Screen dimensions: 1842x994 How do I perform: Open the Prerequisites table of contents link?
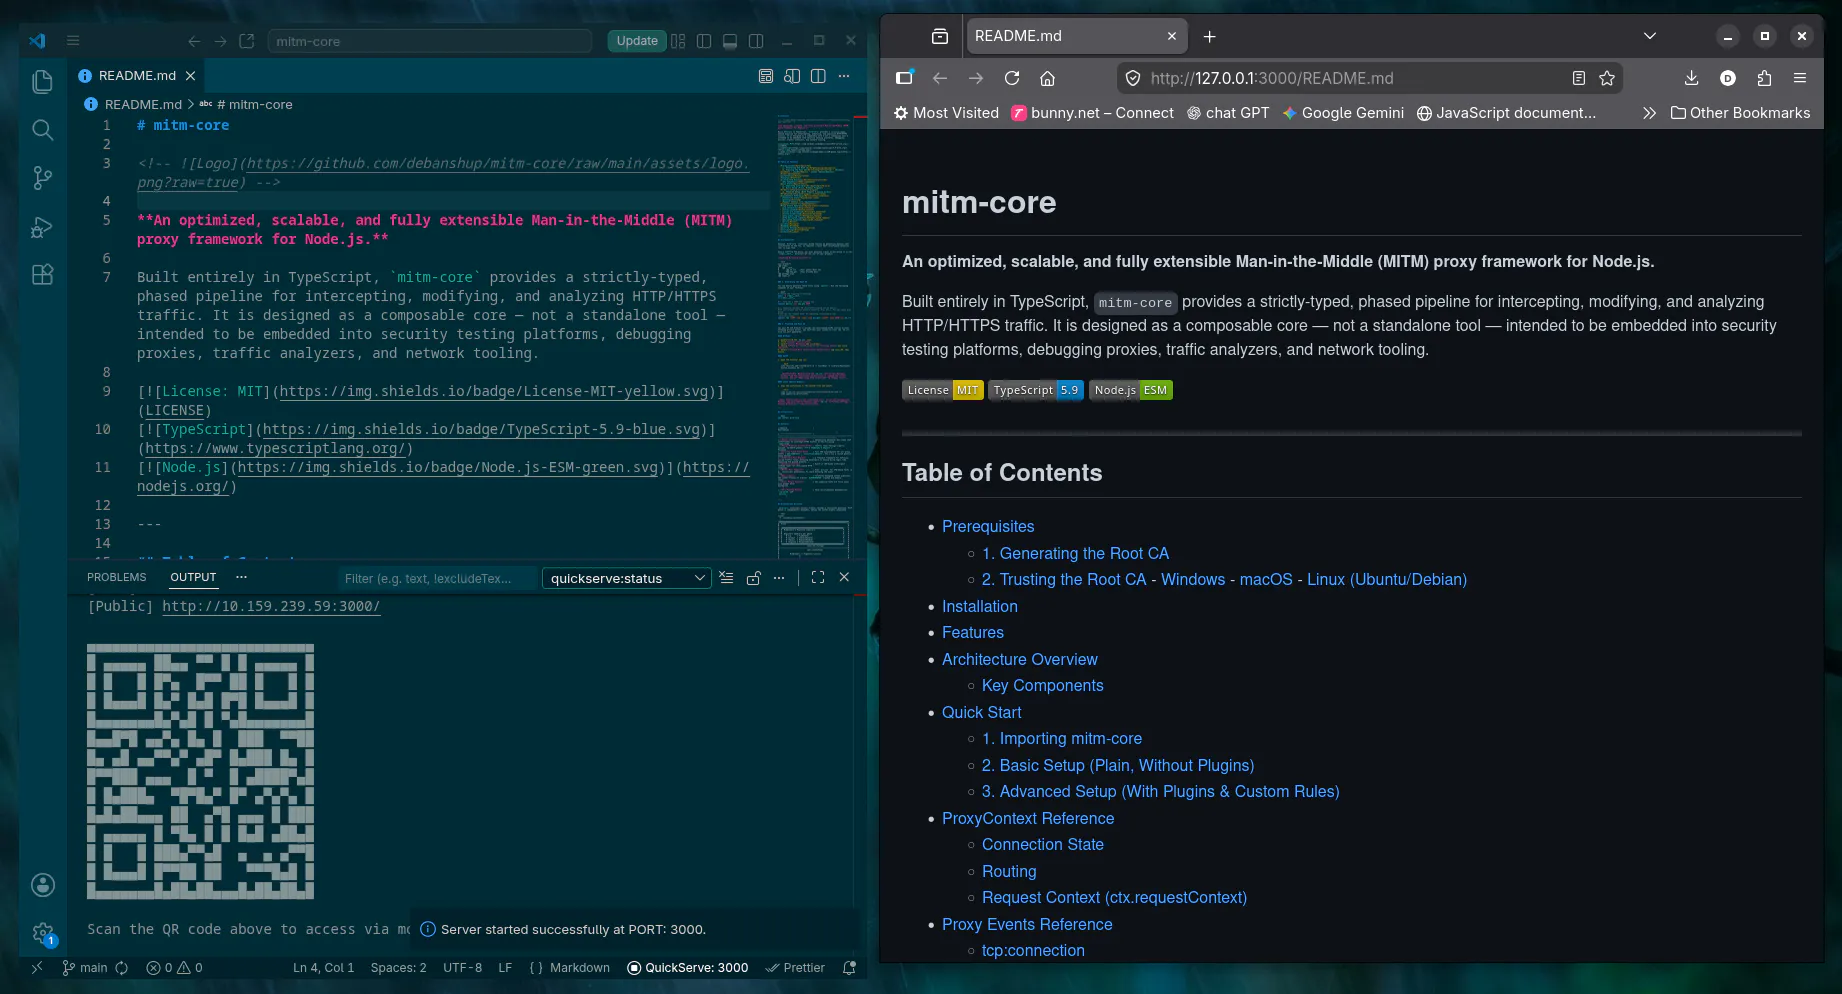988,526
